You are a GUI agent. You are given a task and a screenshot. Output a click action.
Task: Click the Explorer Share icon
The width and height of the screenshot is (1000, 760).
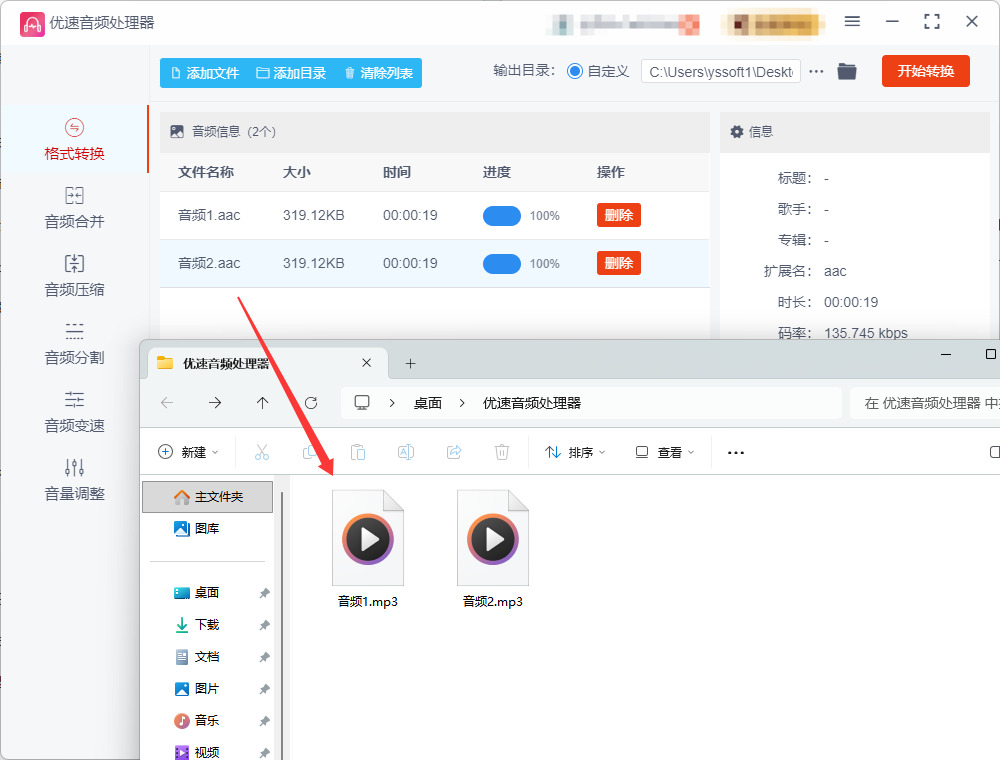(x=454, y=452)
